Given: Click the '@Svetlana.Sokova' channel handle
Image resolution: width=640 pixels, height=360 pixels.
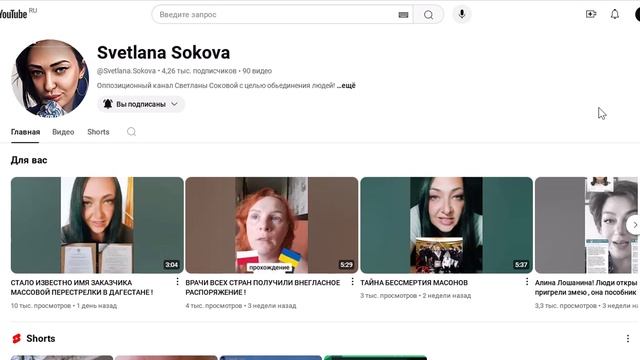Looking at the screenshot, I should pos(126,71).
